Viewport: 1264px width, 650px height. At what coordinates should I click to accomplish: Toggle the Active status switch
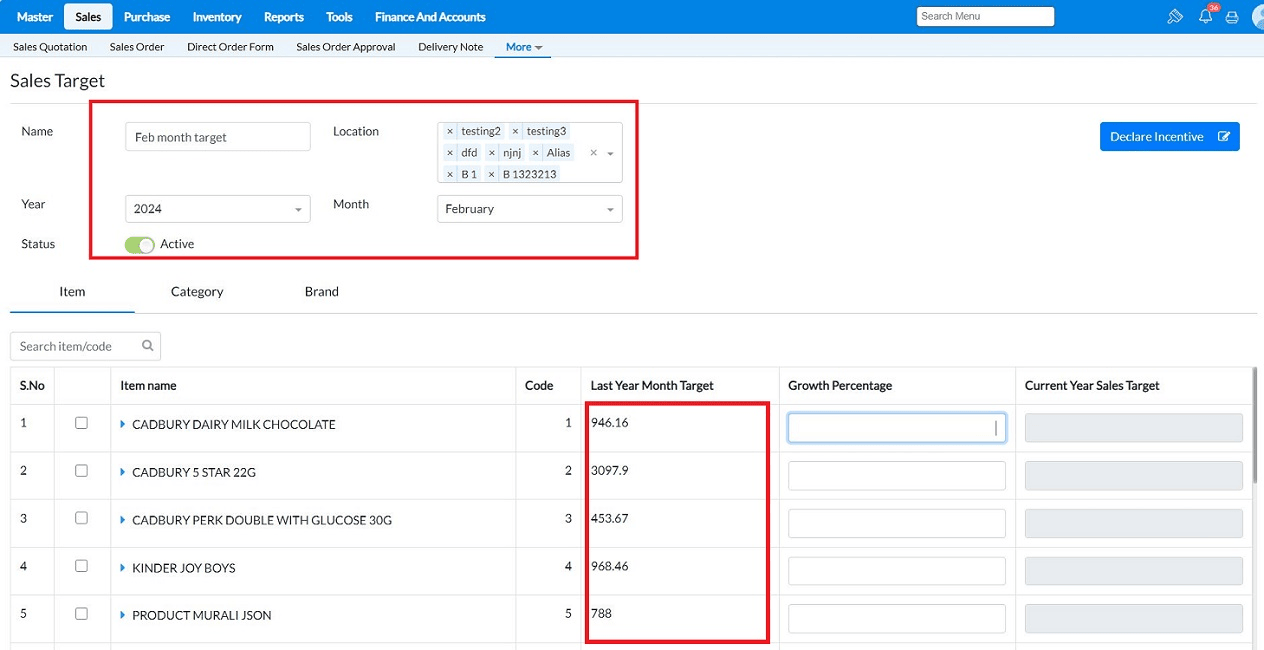(140, 245)
